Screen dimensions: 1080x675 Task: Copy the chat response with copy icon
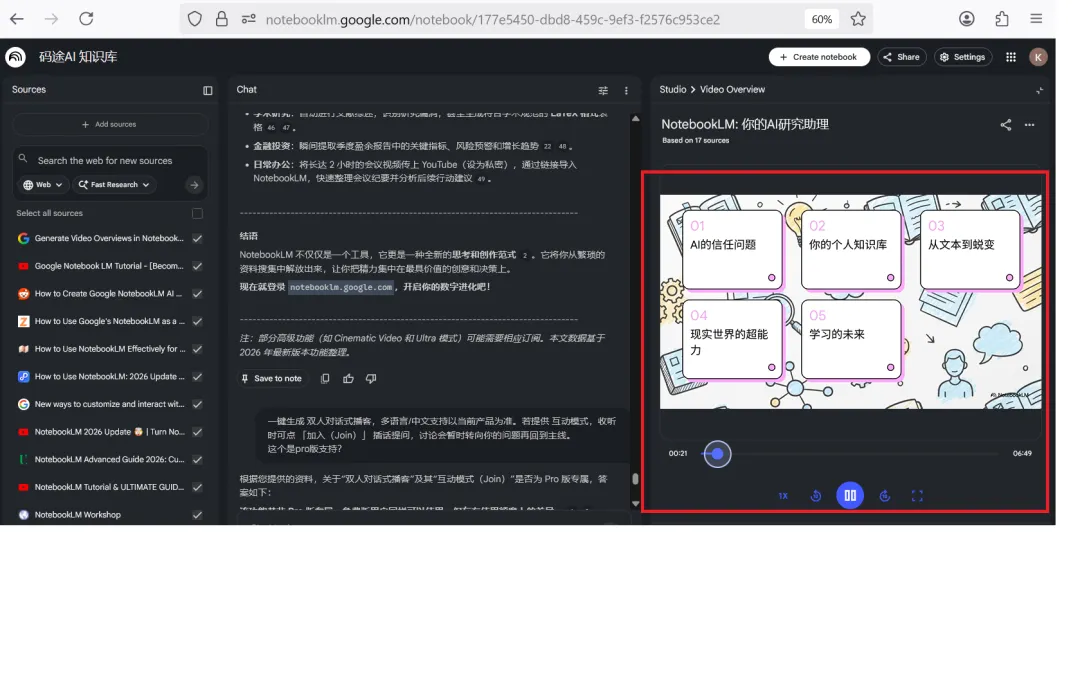(325, 378)
